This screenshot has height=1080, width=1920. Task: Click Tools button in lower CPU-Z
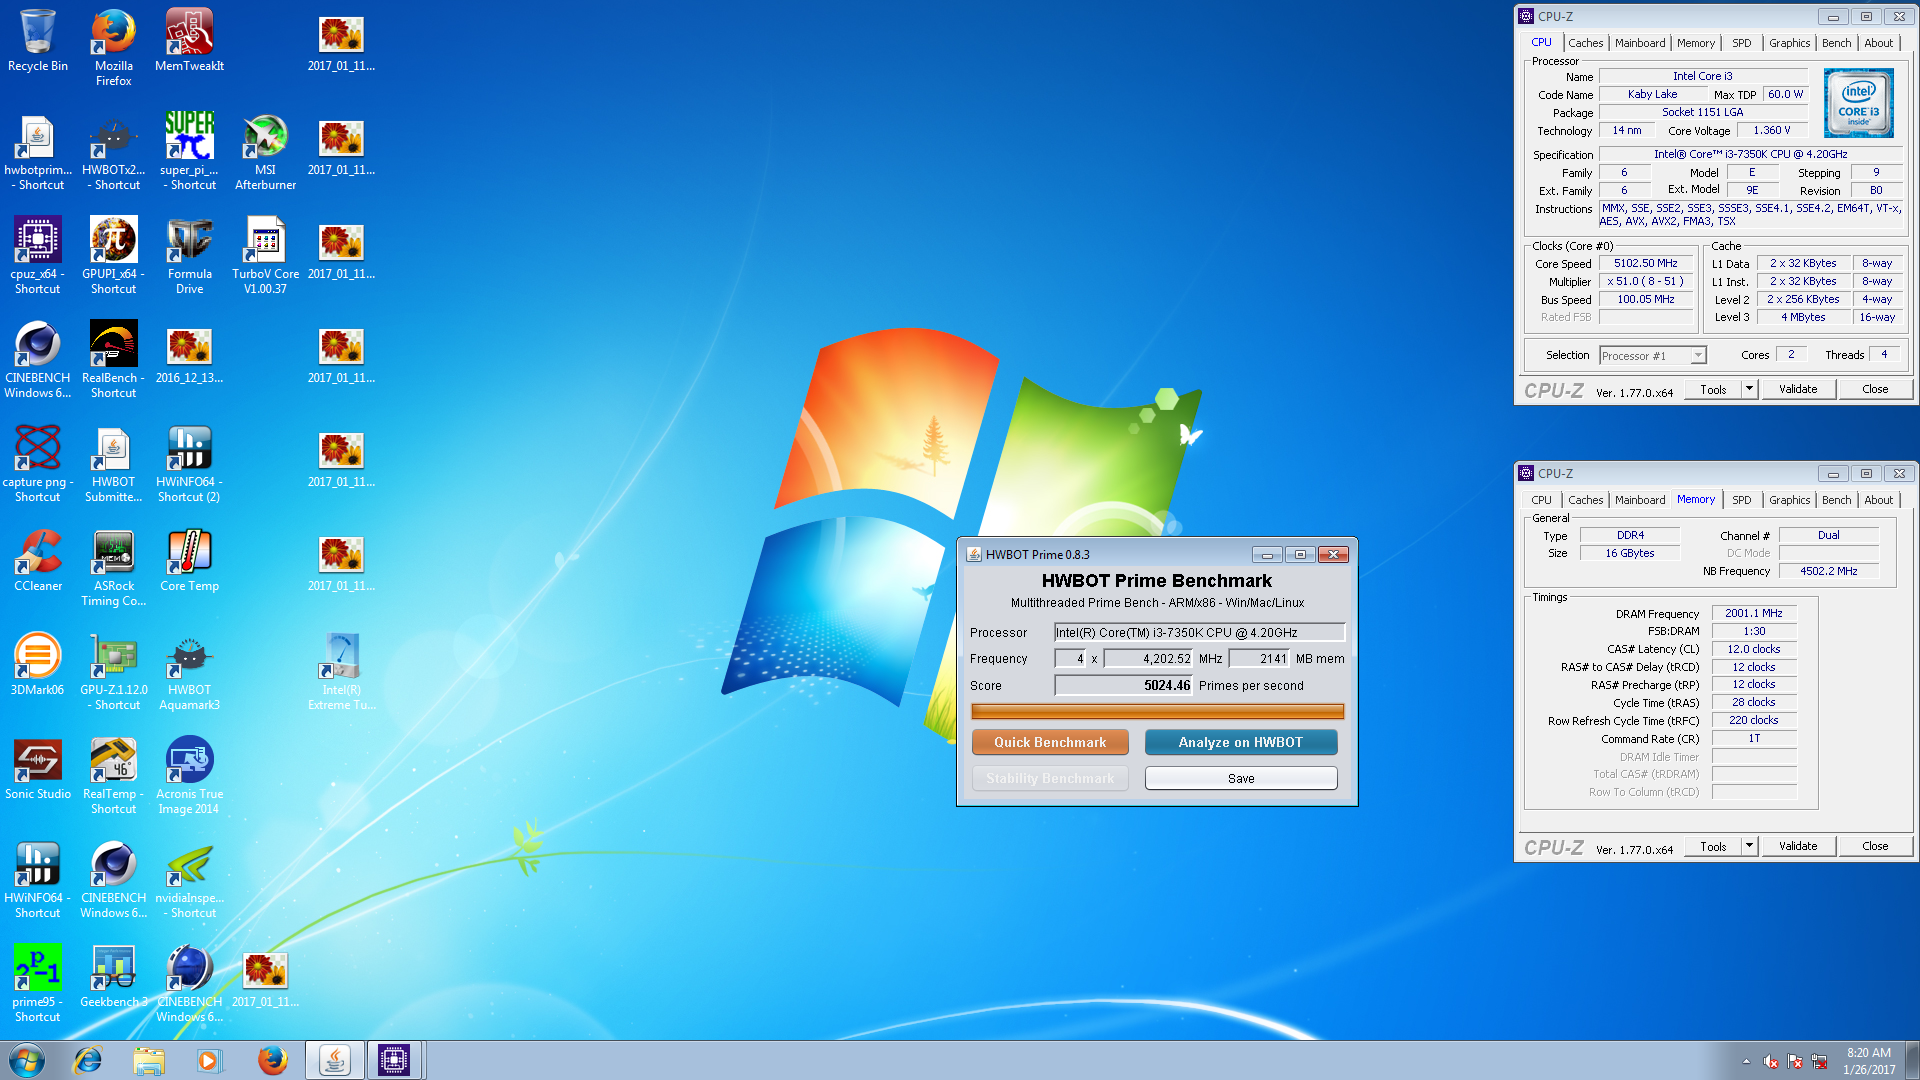[x=1713, y=846]
